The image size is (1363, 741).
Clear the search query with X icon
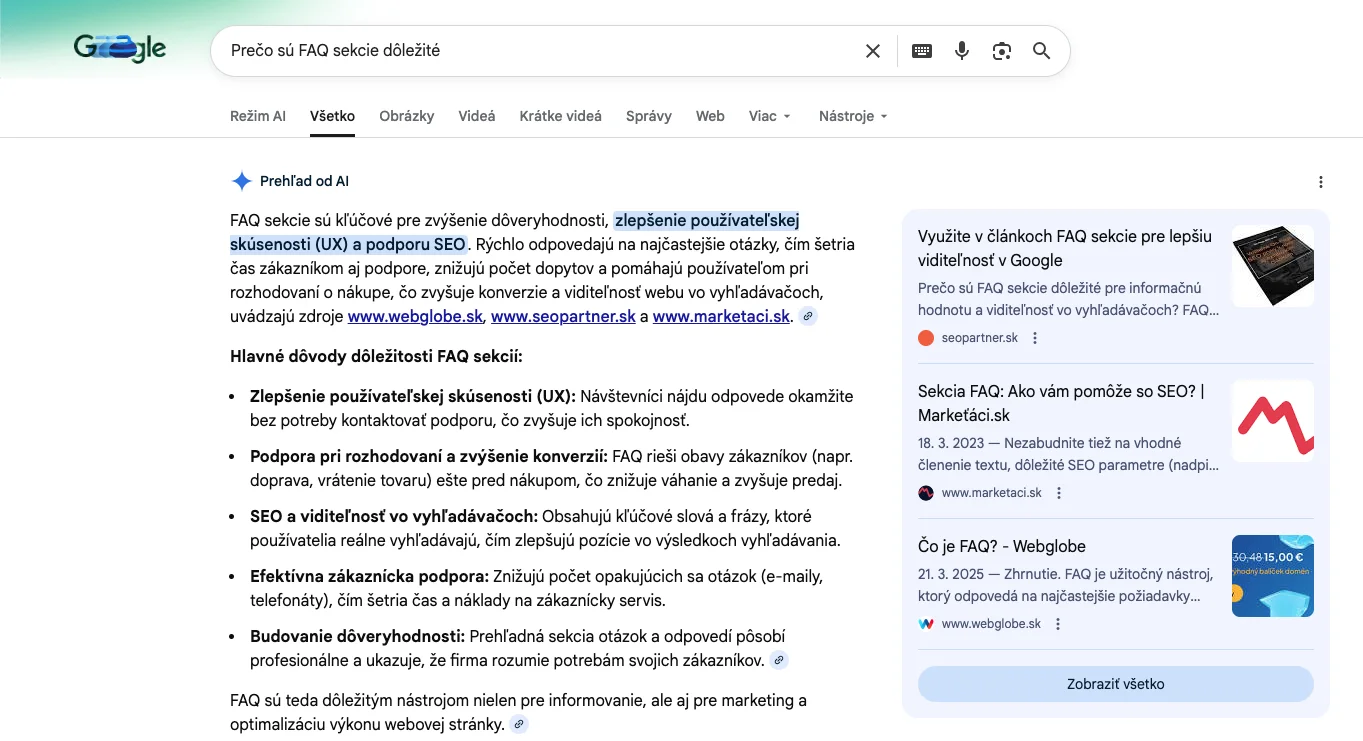[x=873, y=51]
